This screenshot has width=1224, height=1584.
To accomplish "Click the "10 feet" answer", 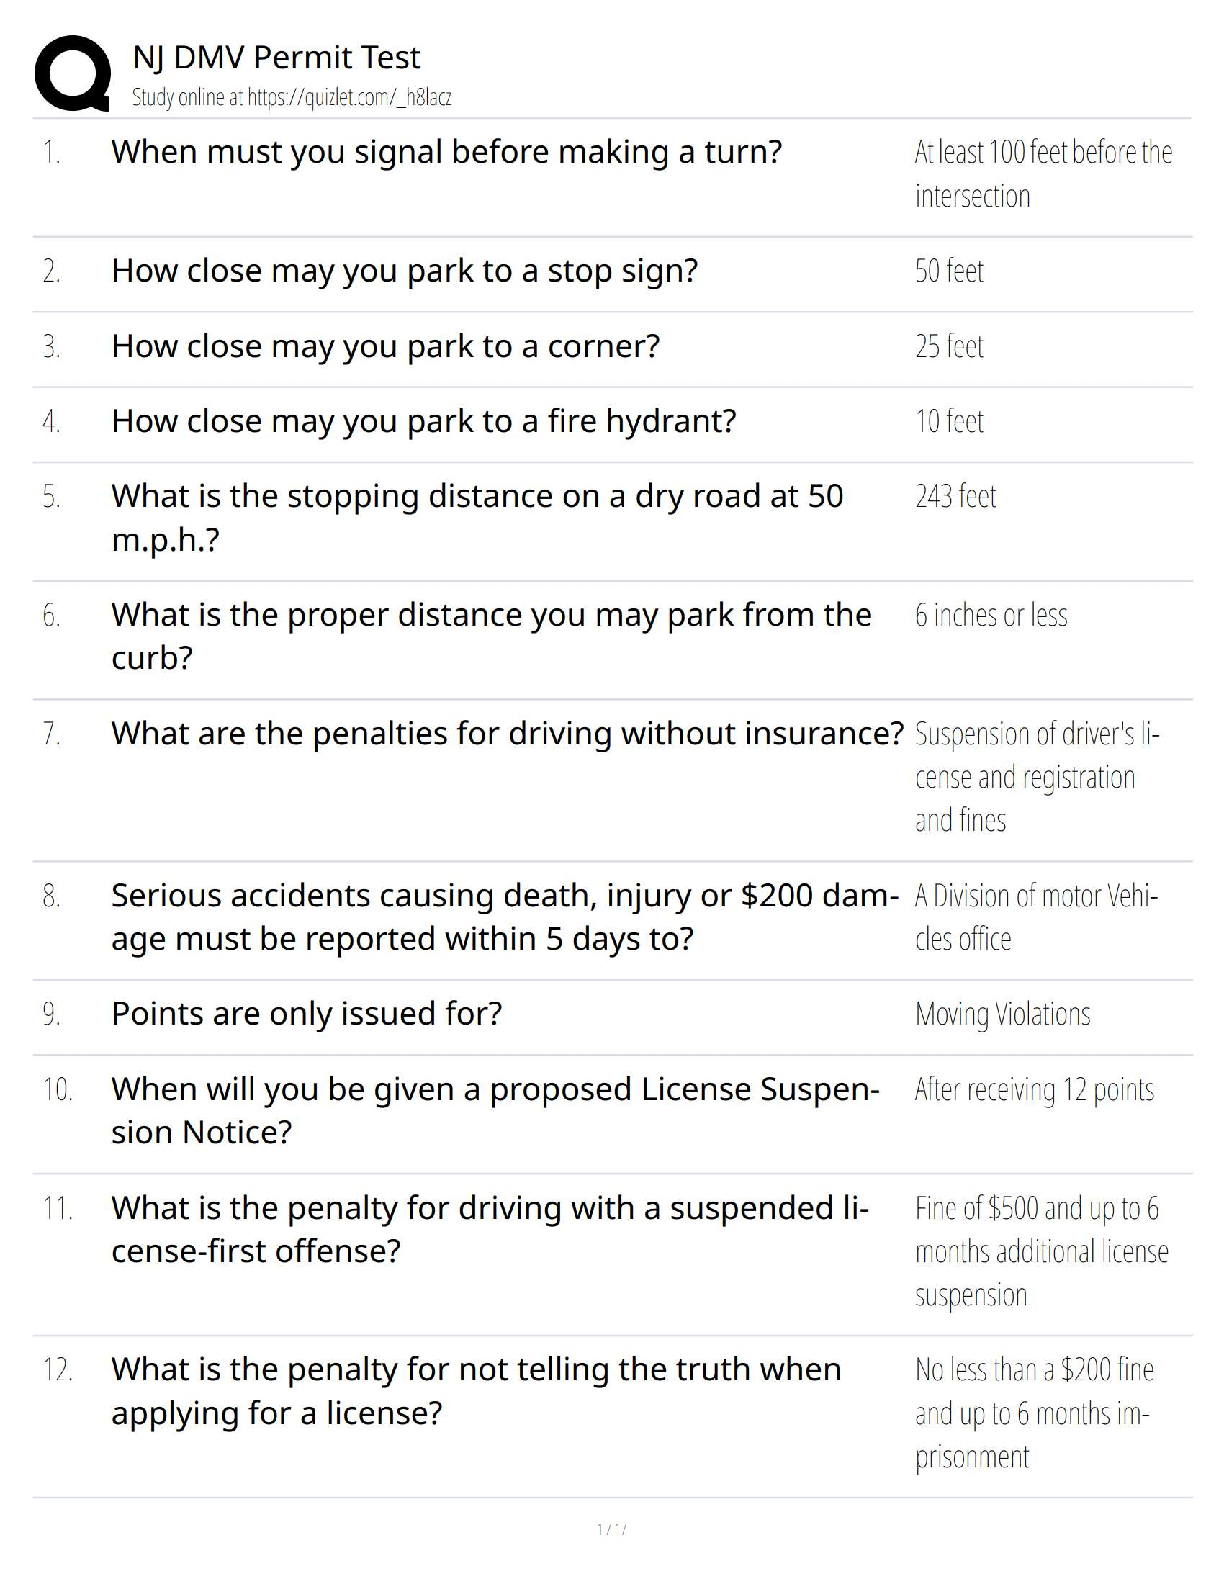I will click(949, 421).
